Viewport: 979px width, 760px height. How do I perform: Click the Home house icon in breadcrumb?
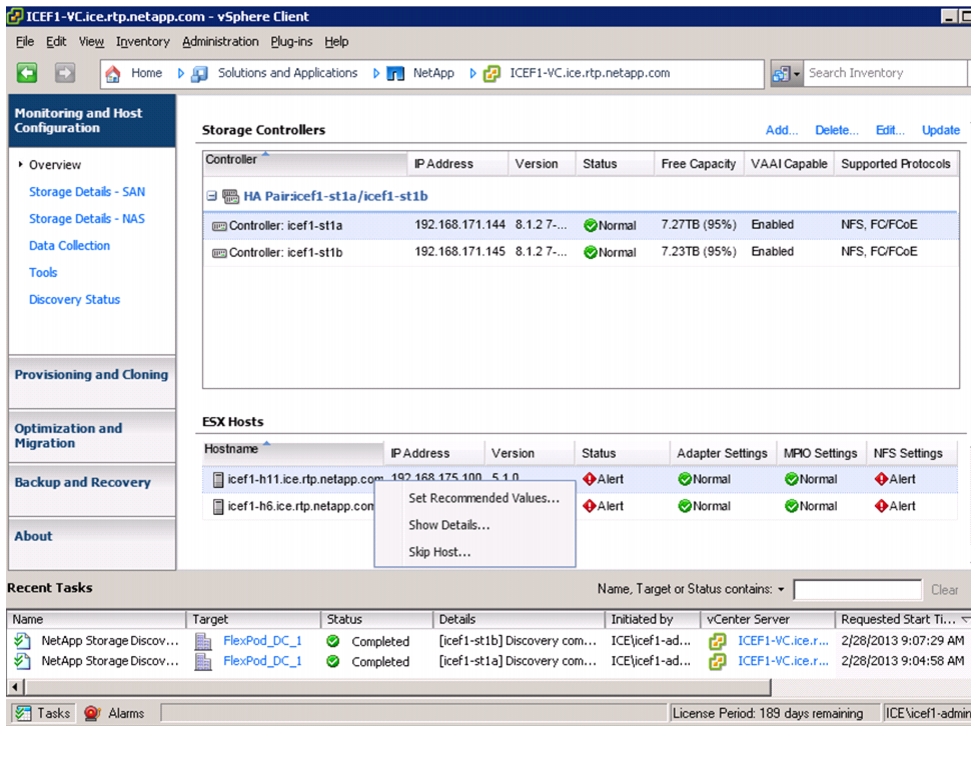(113, 74)
